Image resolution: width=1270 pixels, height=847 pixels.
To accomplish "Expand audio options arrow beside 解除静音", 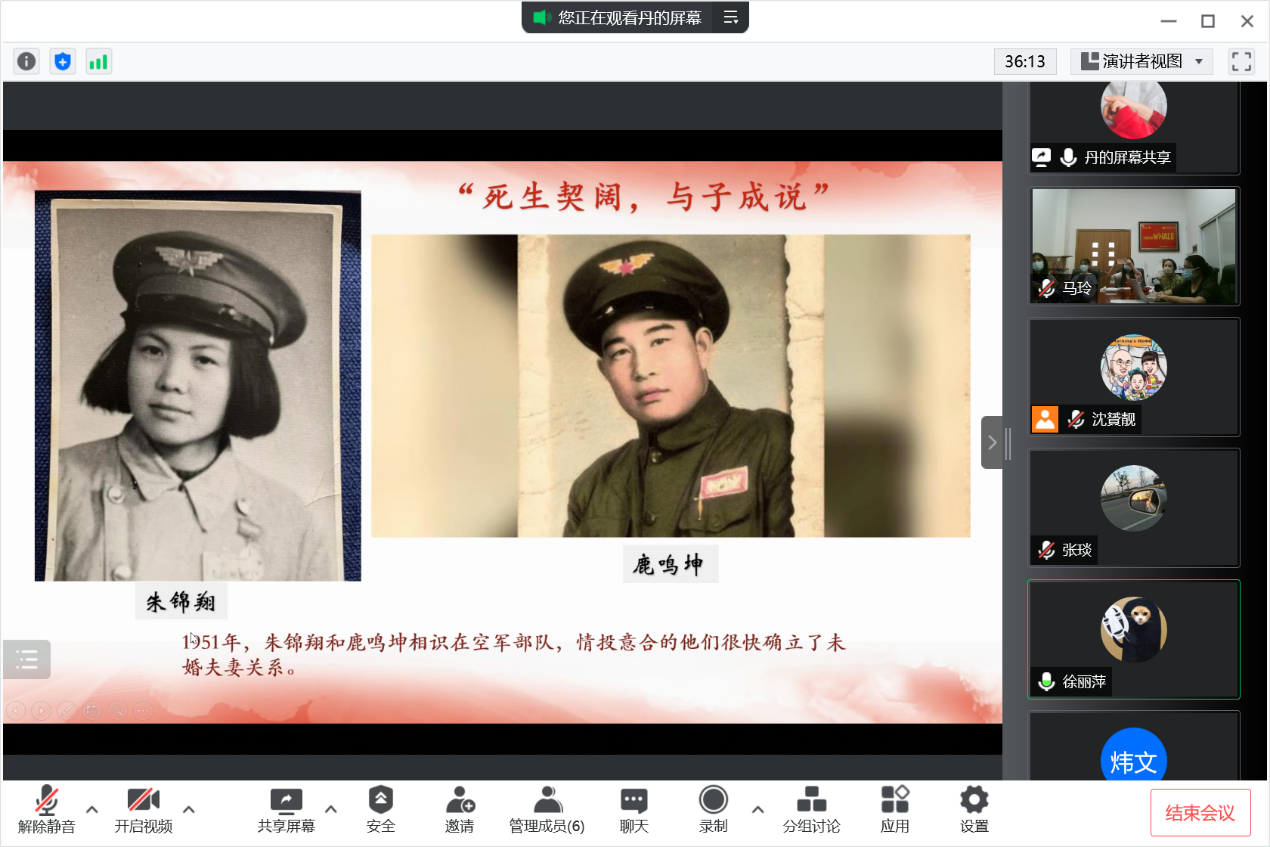I will [x=92, y=809].
